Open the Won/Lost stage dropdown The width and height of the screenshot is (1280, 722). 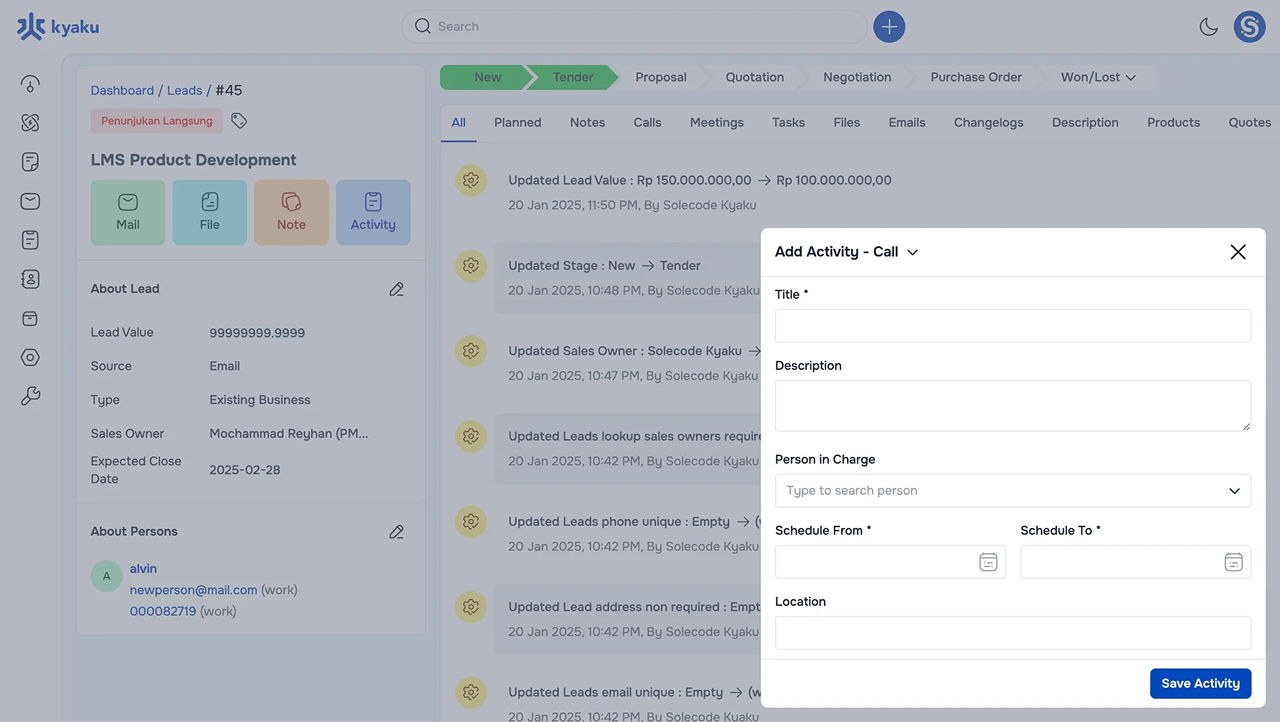(1098, 77)
